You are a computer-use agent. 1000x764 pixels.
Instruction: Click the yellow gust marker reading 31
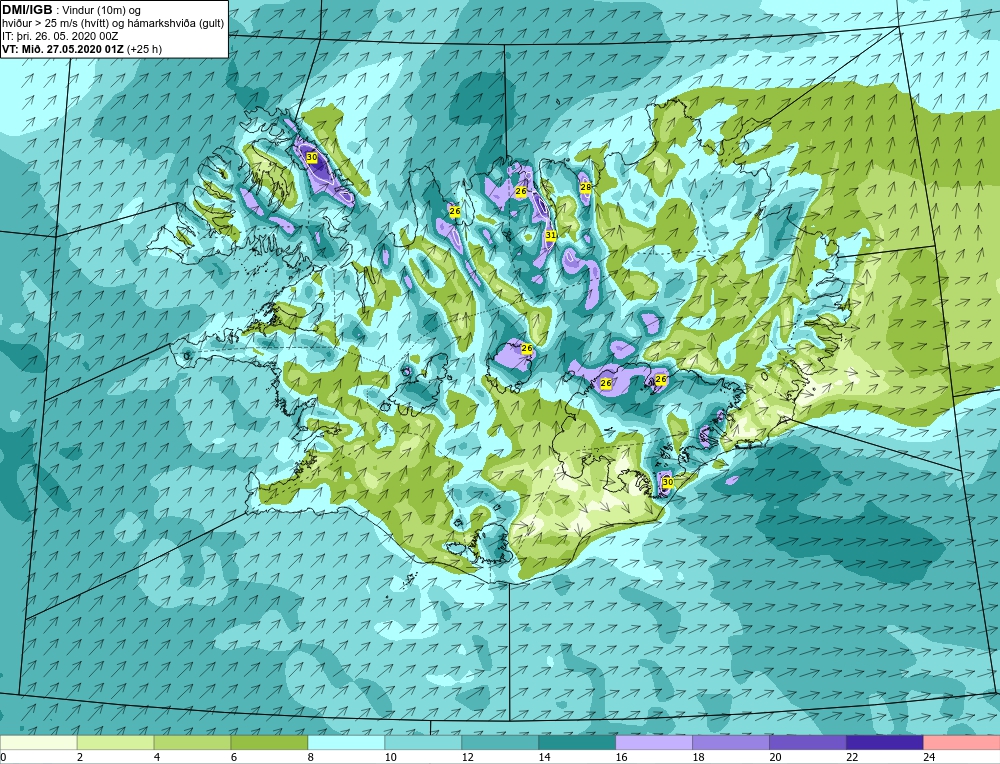pos(551,235)
